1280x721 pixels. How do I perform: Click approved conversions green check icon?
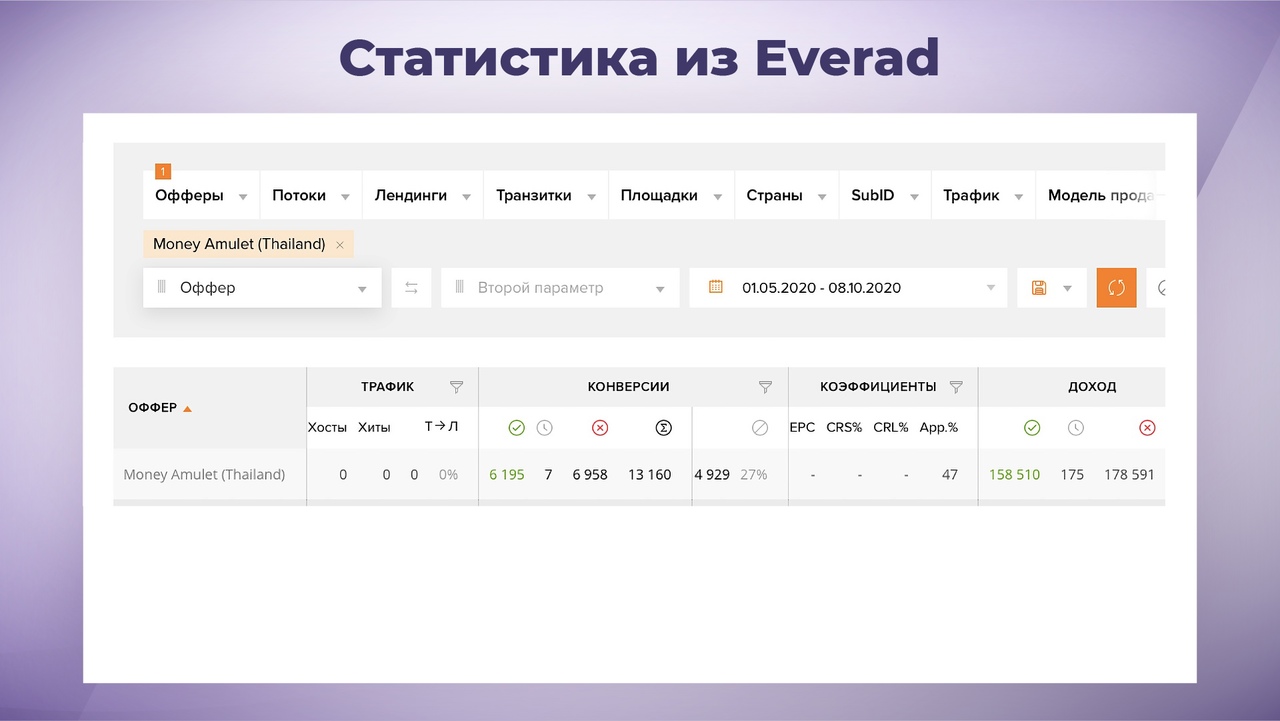click(x=516, y=428)
